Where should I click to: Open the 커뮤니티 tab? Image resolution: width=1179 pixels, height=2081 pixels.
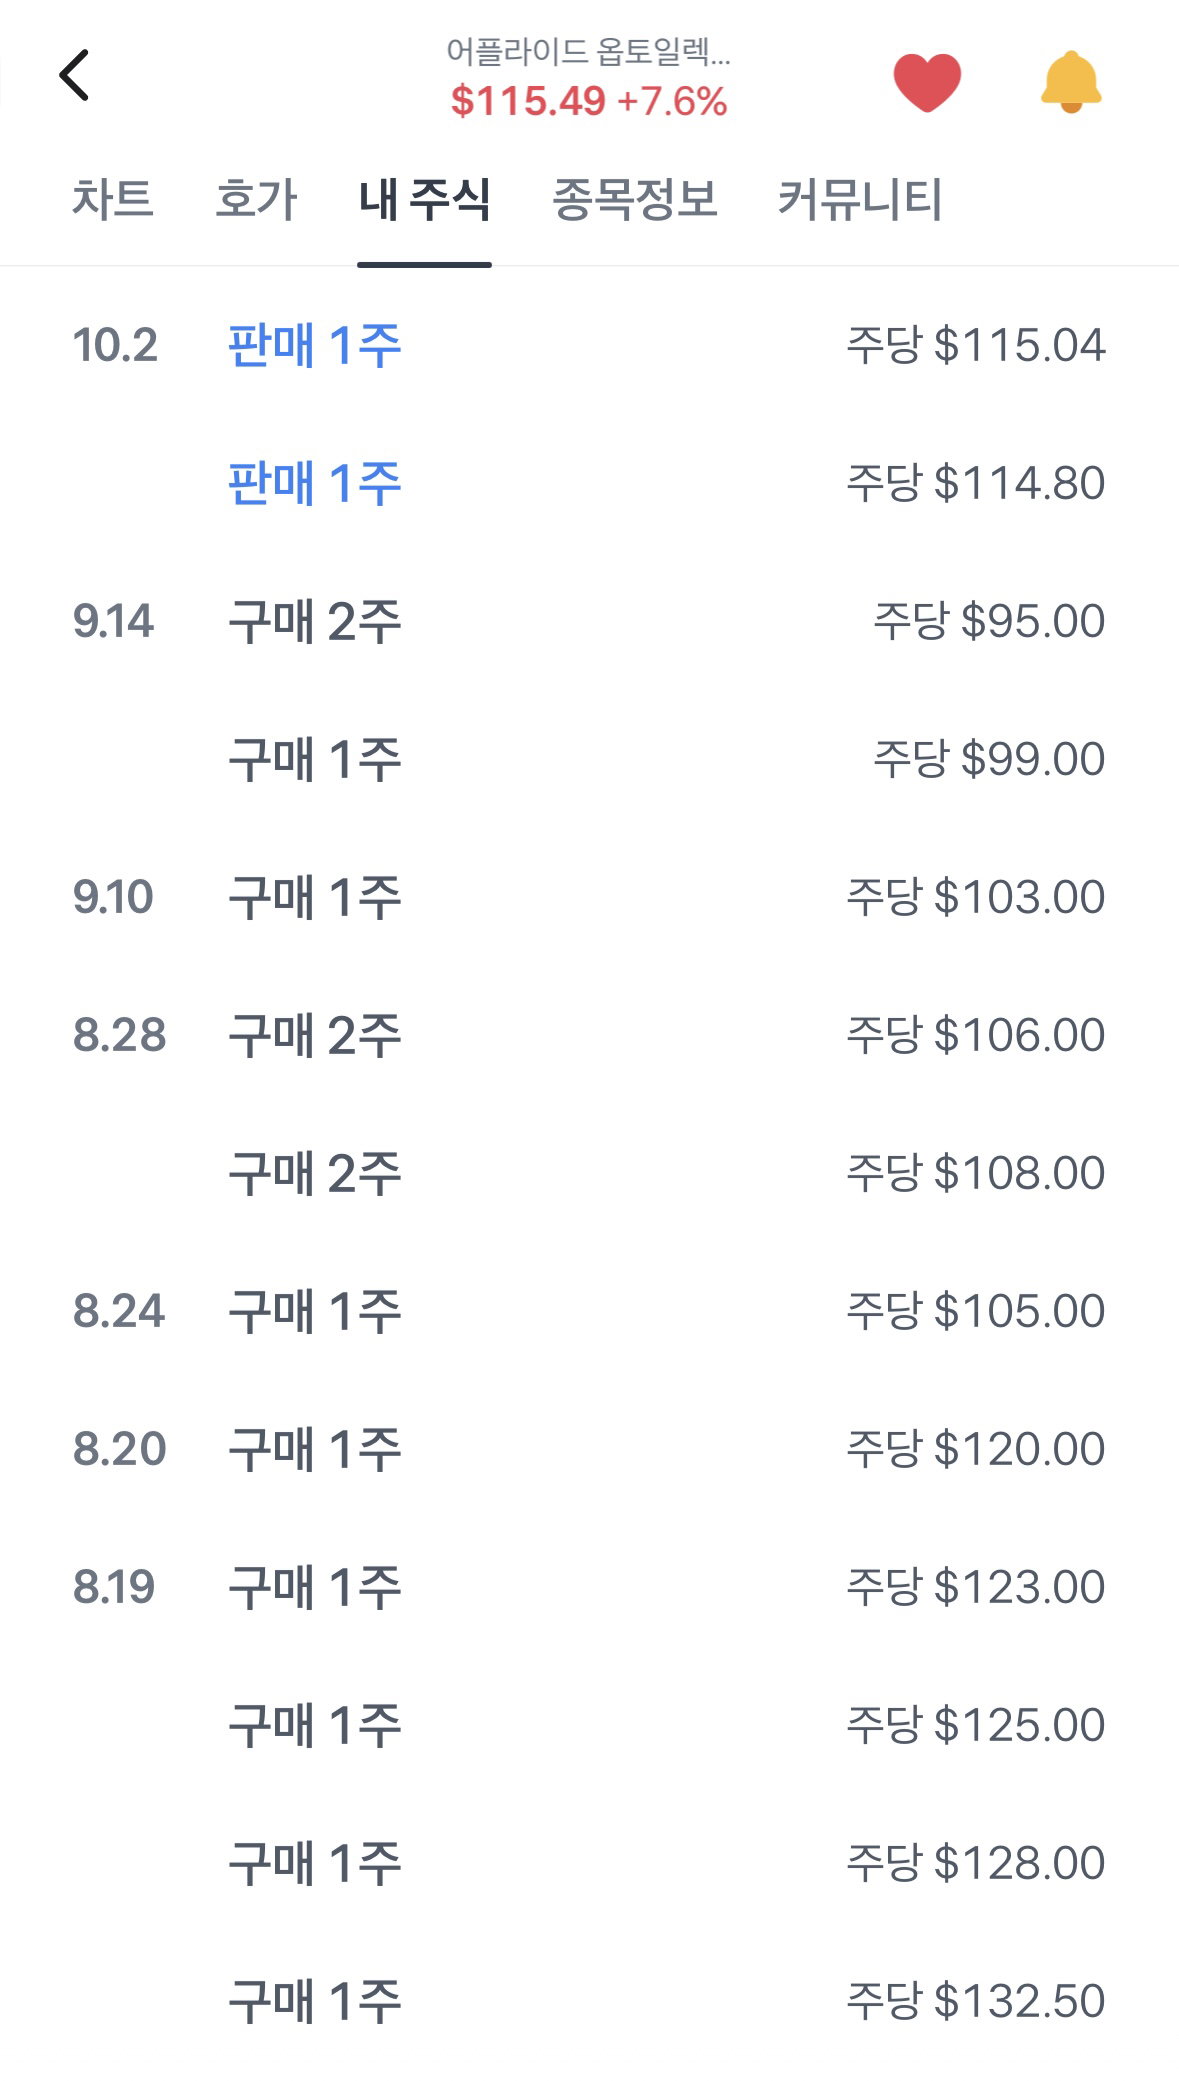pos(860,198)
